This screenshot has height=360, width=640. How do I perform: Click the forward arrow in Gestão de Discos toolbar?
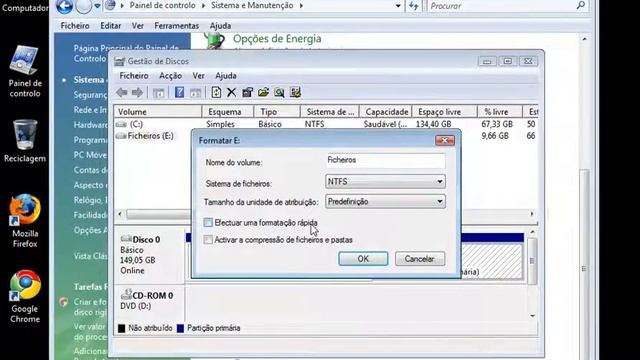click(138, 93)
